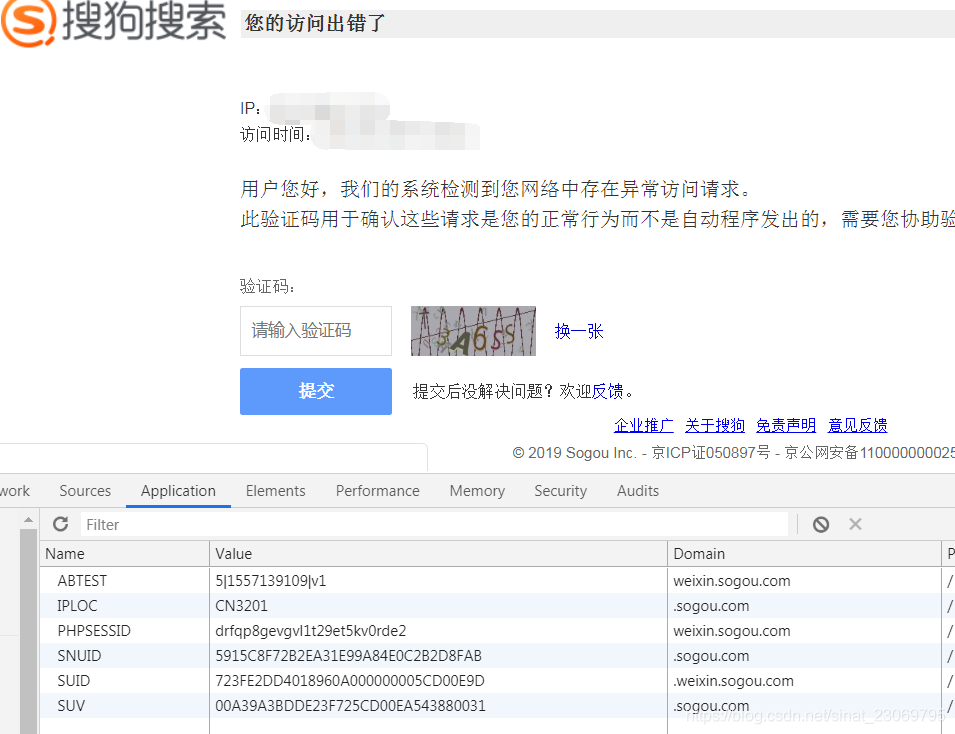Switch to the Sources tab
This screenshot has height=734, width=955.
click(x=85, y=491)
